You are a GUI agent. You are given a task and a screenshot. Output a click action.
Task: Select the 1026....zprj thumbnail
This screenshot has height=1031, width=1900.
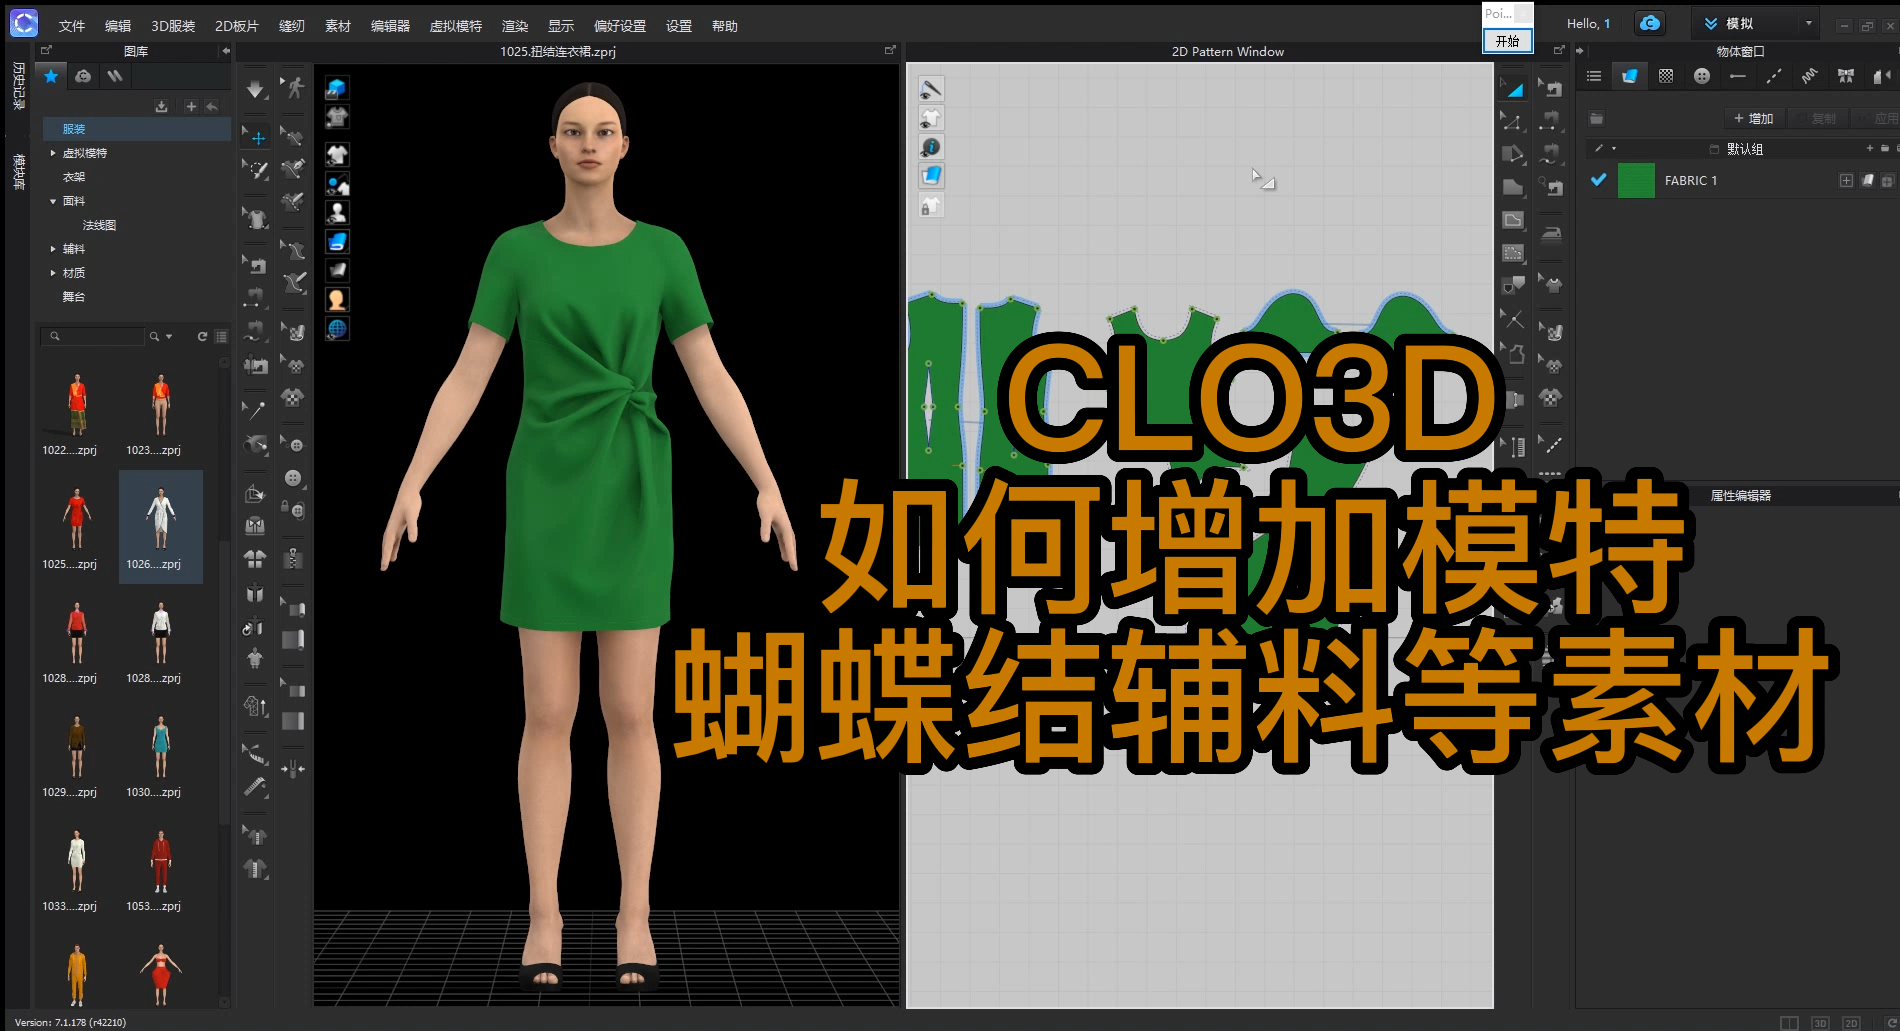(x=160, y=526)
